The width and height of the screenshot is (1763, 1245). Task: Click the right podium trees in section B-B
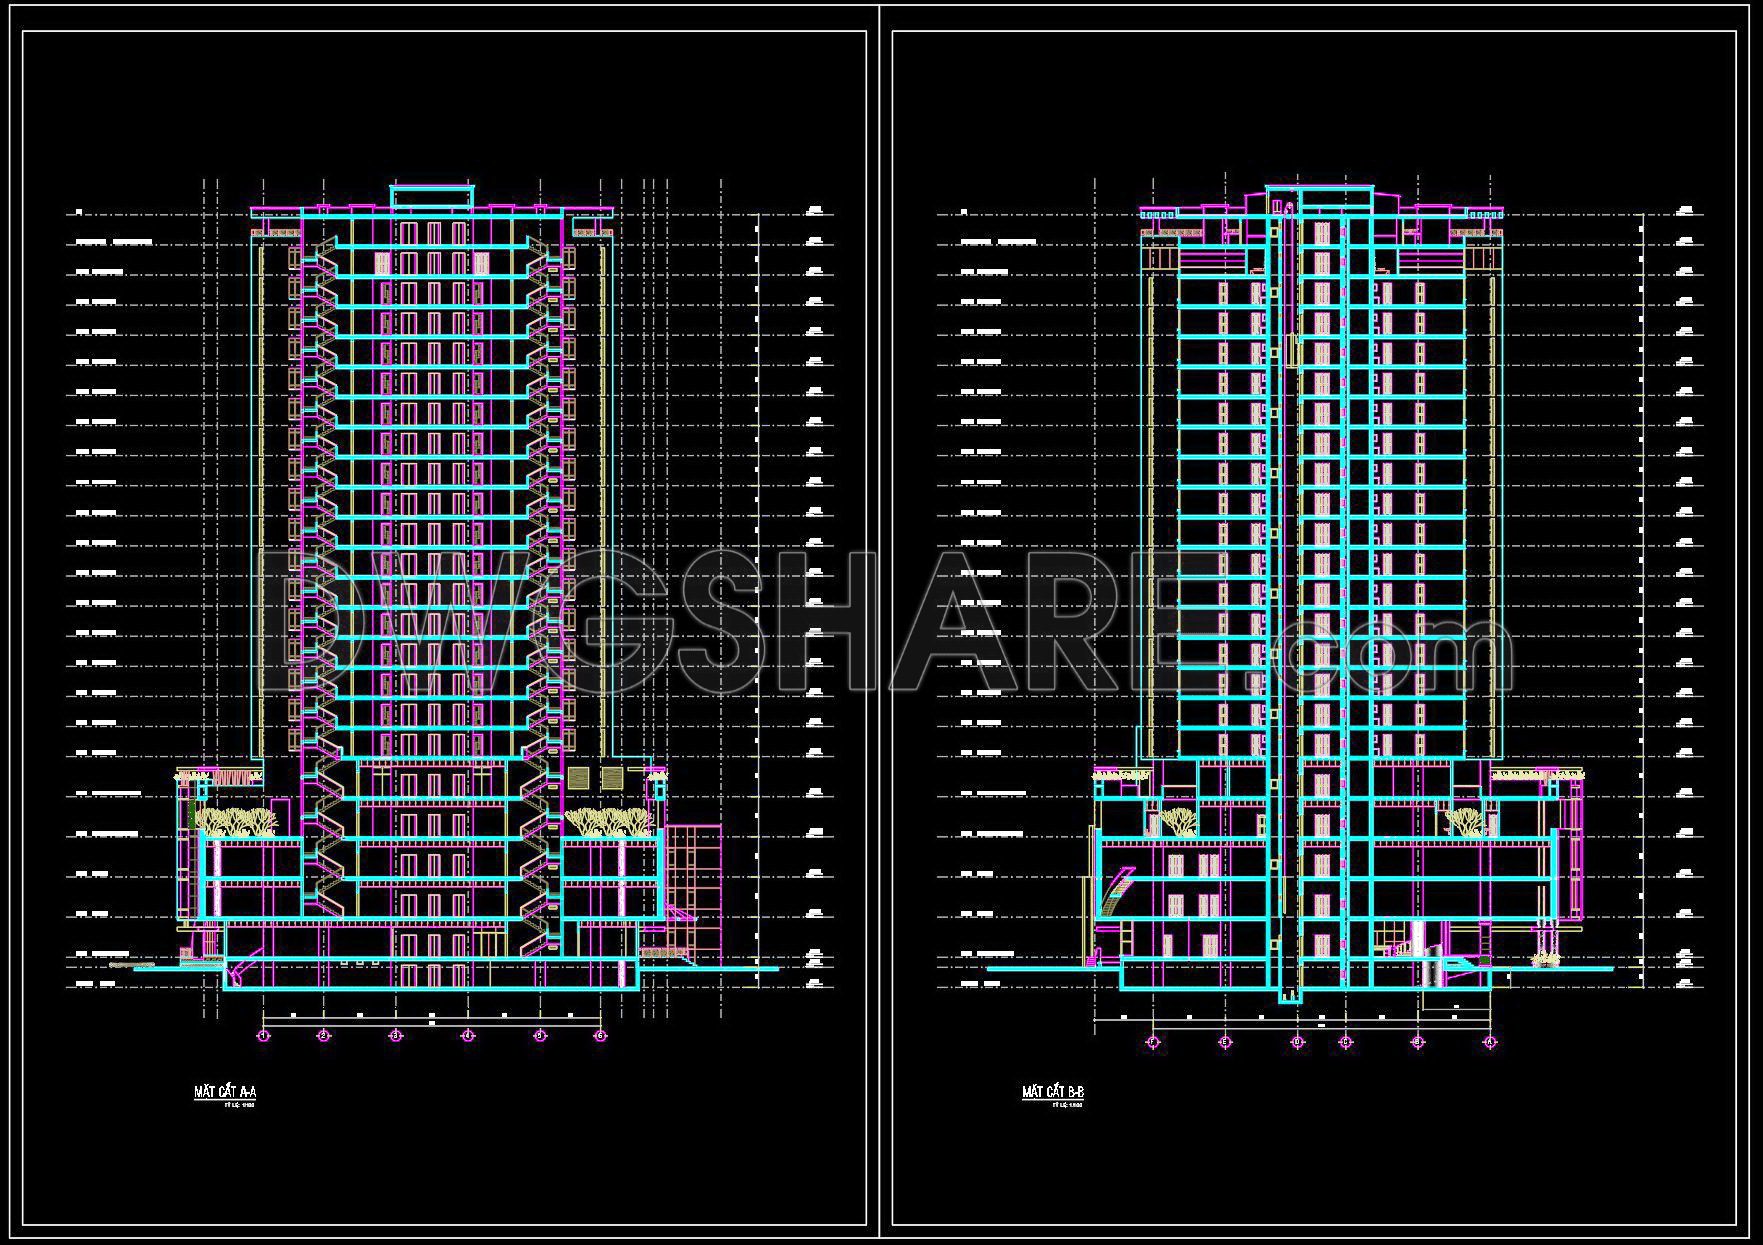1463,821
